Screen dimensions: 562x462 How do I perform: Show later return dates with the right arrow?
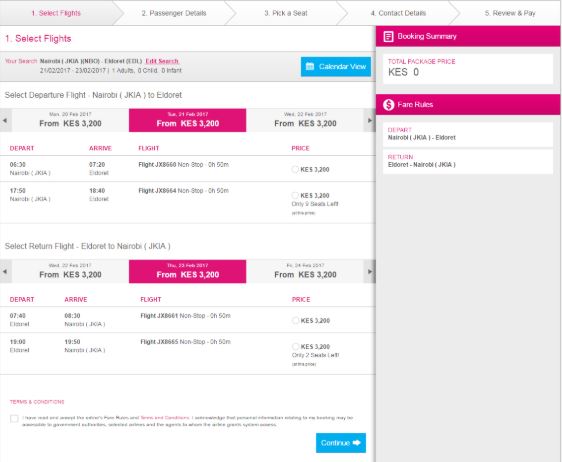370,272
